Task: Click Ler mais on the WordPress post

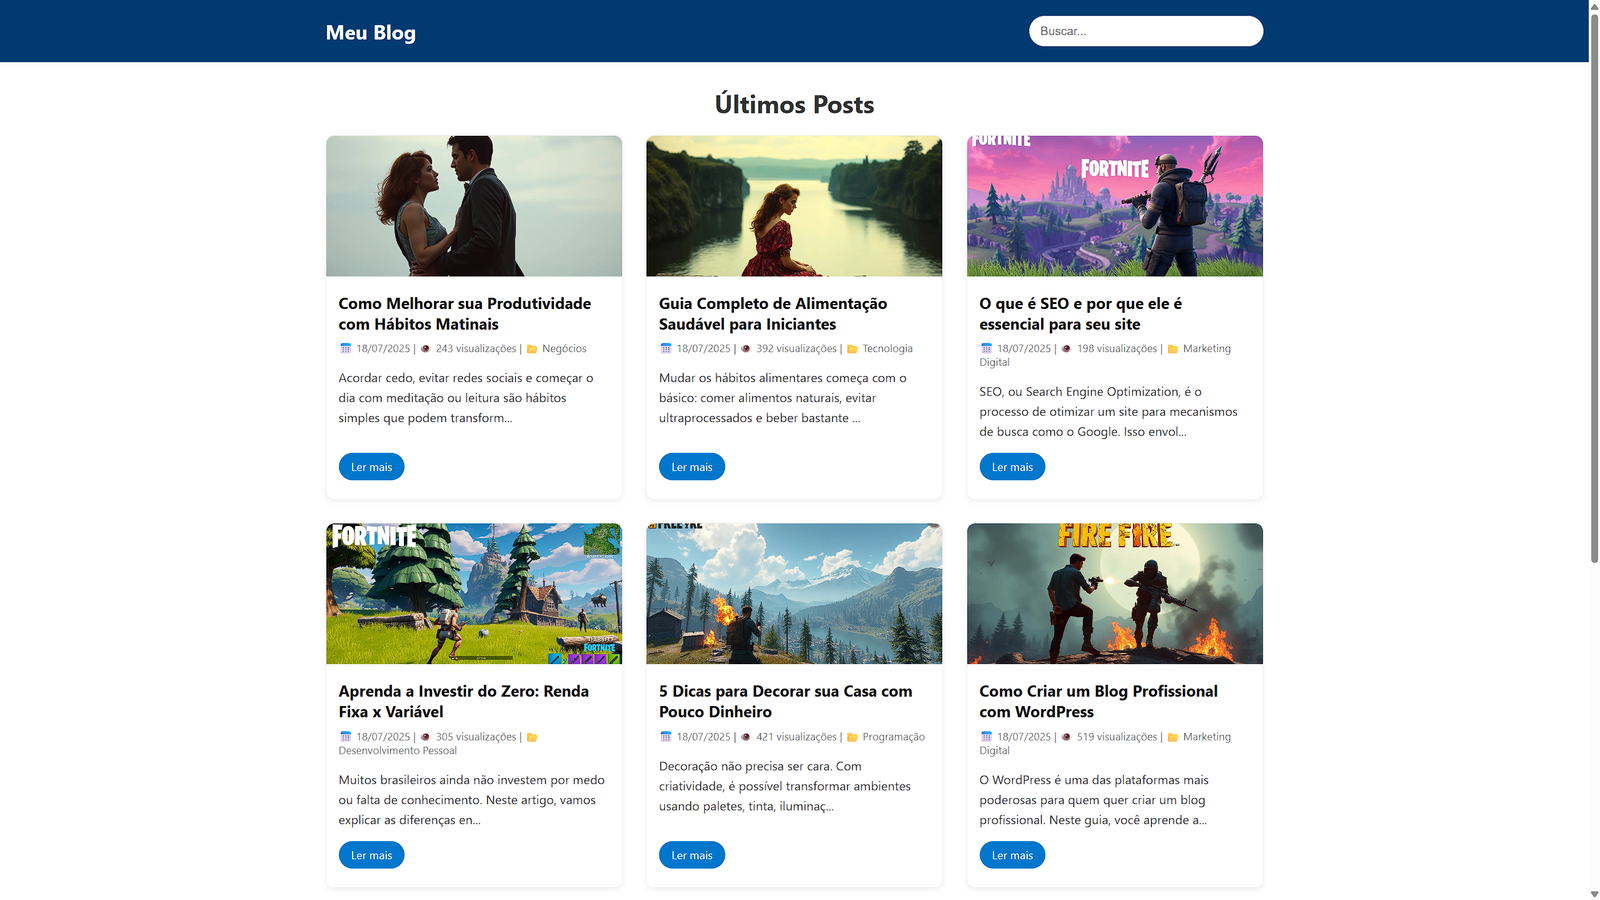Action: 1012,855
